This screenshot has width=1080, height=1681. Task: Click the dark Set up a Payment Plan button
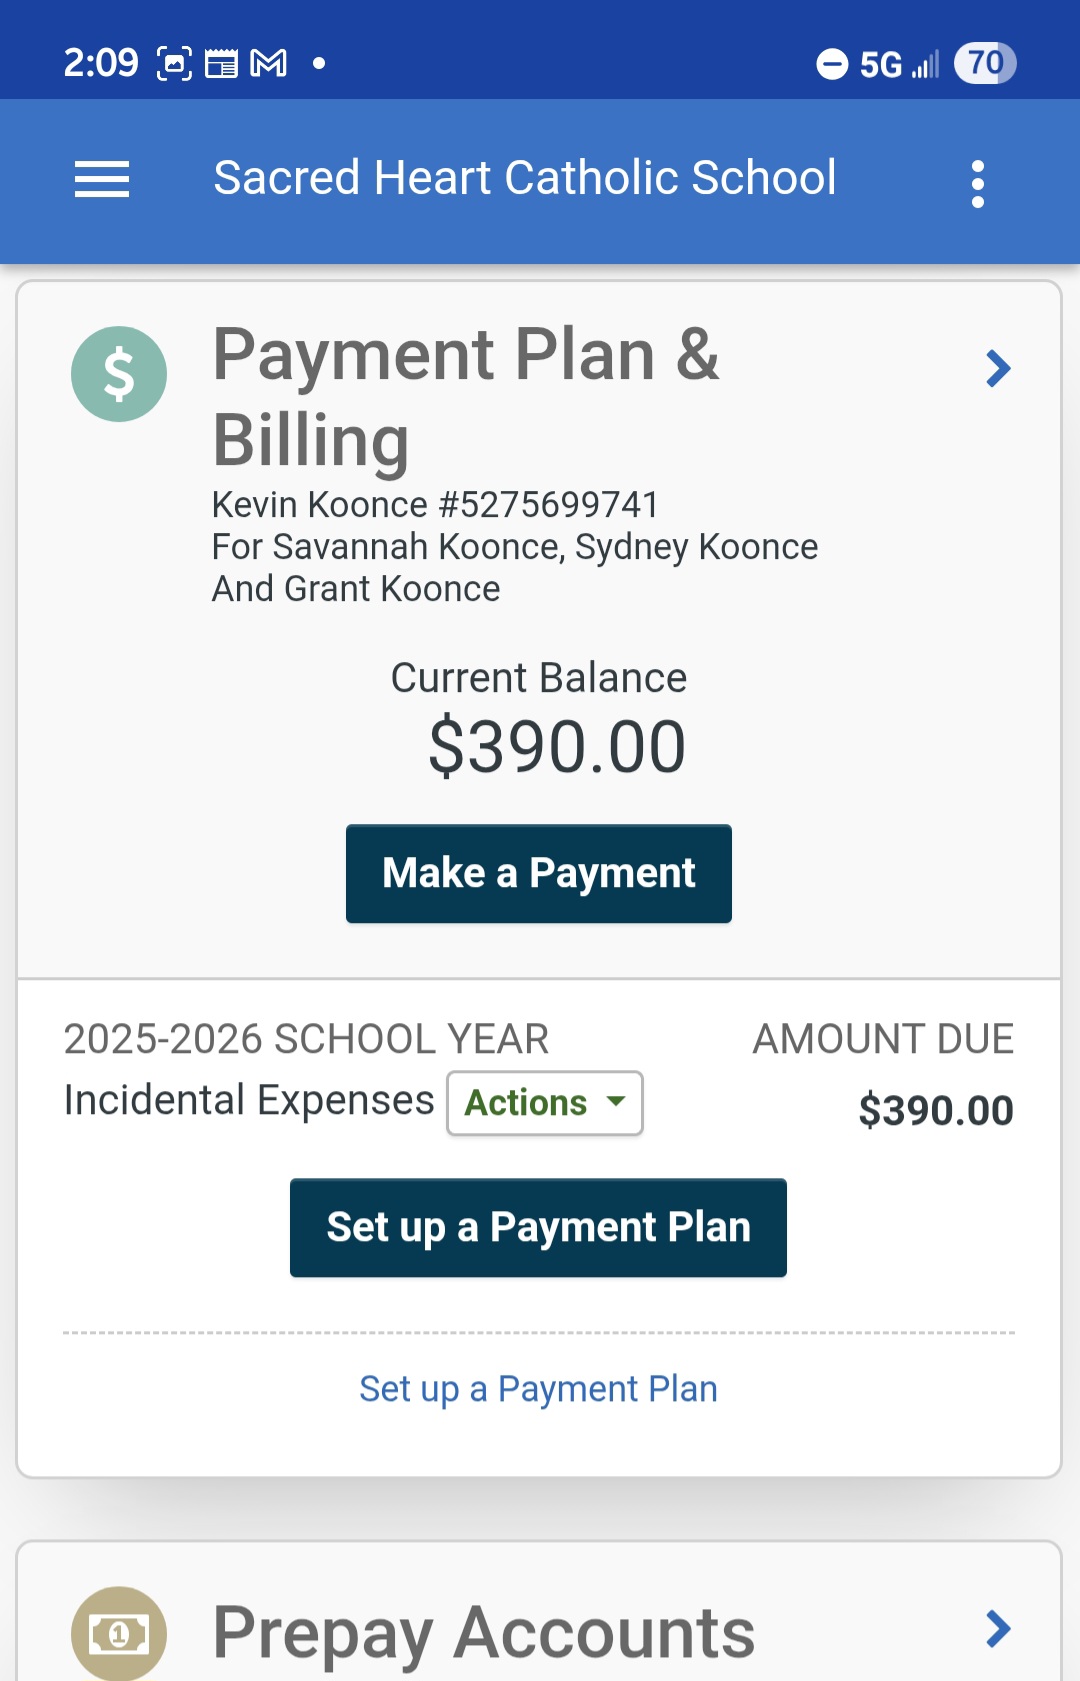538,1227
